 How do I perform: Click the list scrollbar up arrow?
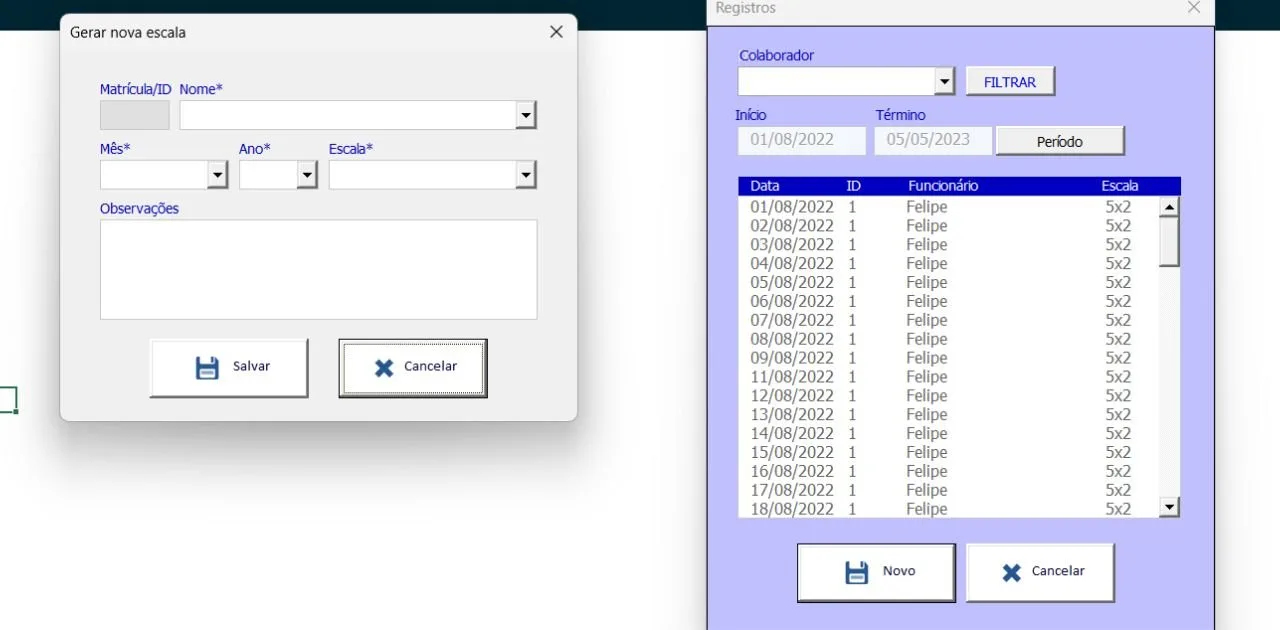coord(1169,207)
